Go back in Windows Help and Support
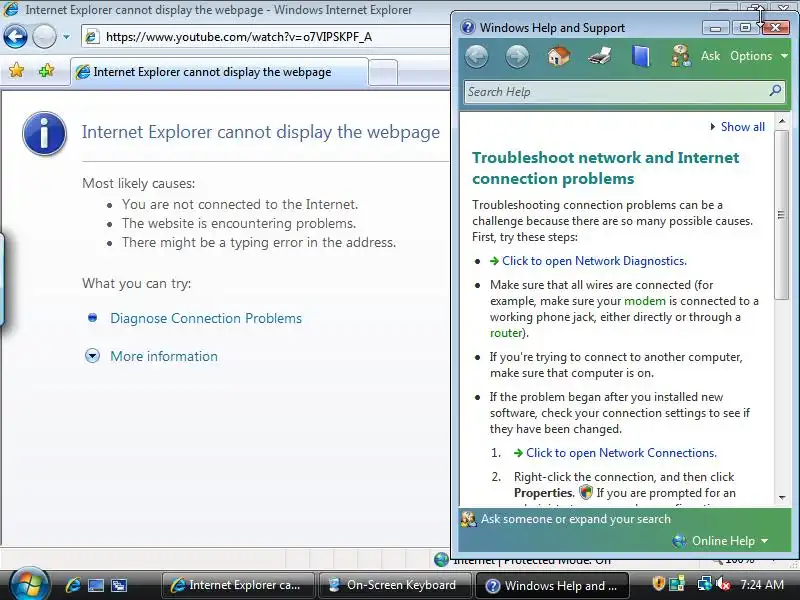The image size is (800, 600). click(477, 56)
